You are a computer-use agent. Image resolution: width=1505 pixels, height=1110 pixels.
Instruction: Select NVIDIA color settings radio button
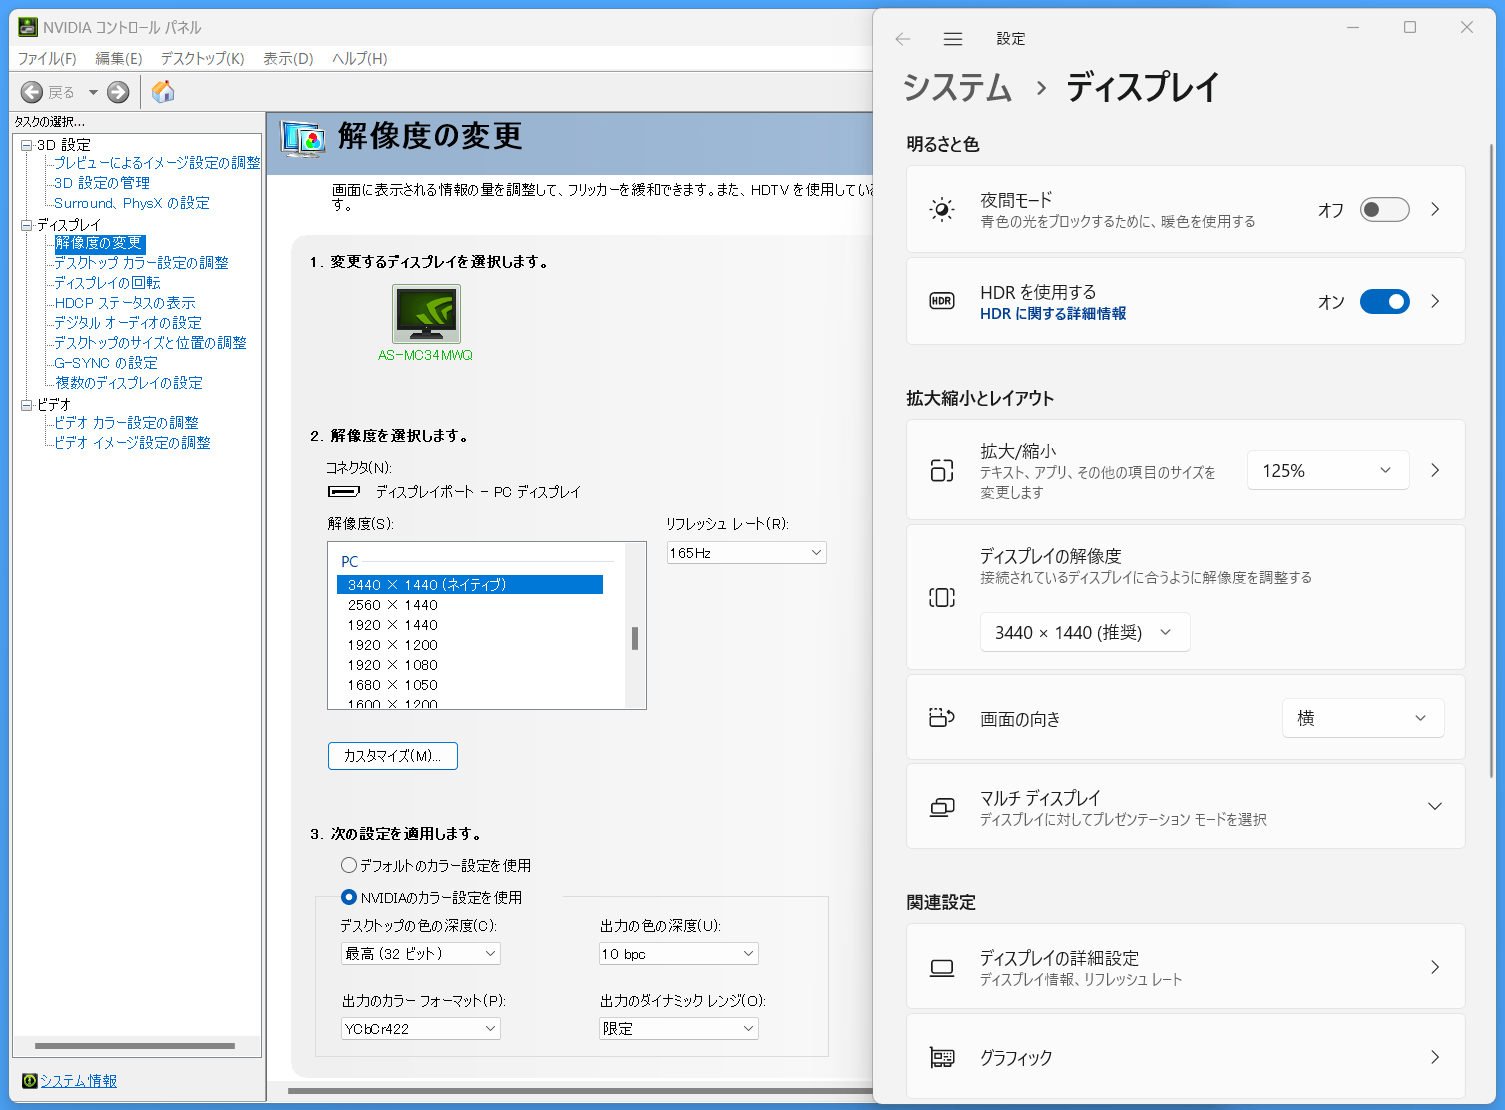coord(349,897)
